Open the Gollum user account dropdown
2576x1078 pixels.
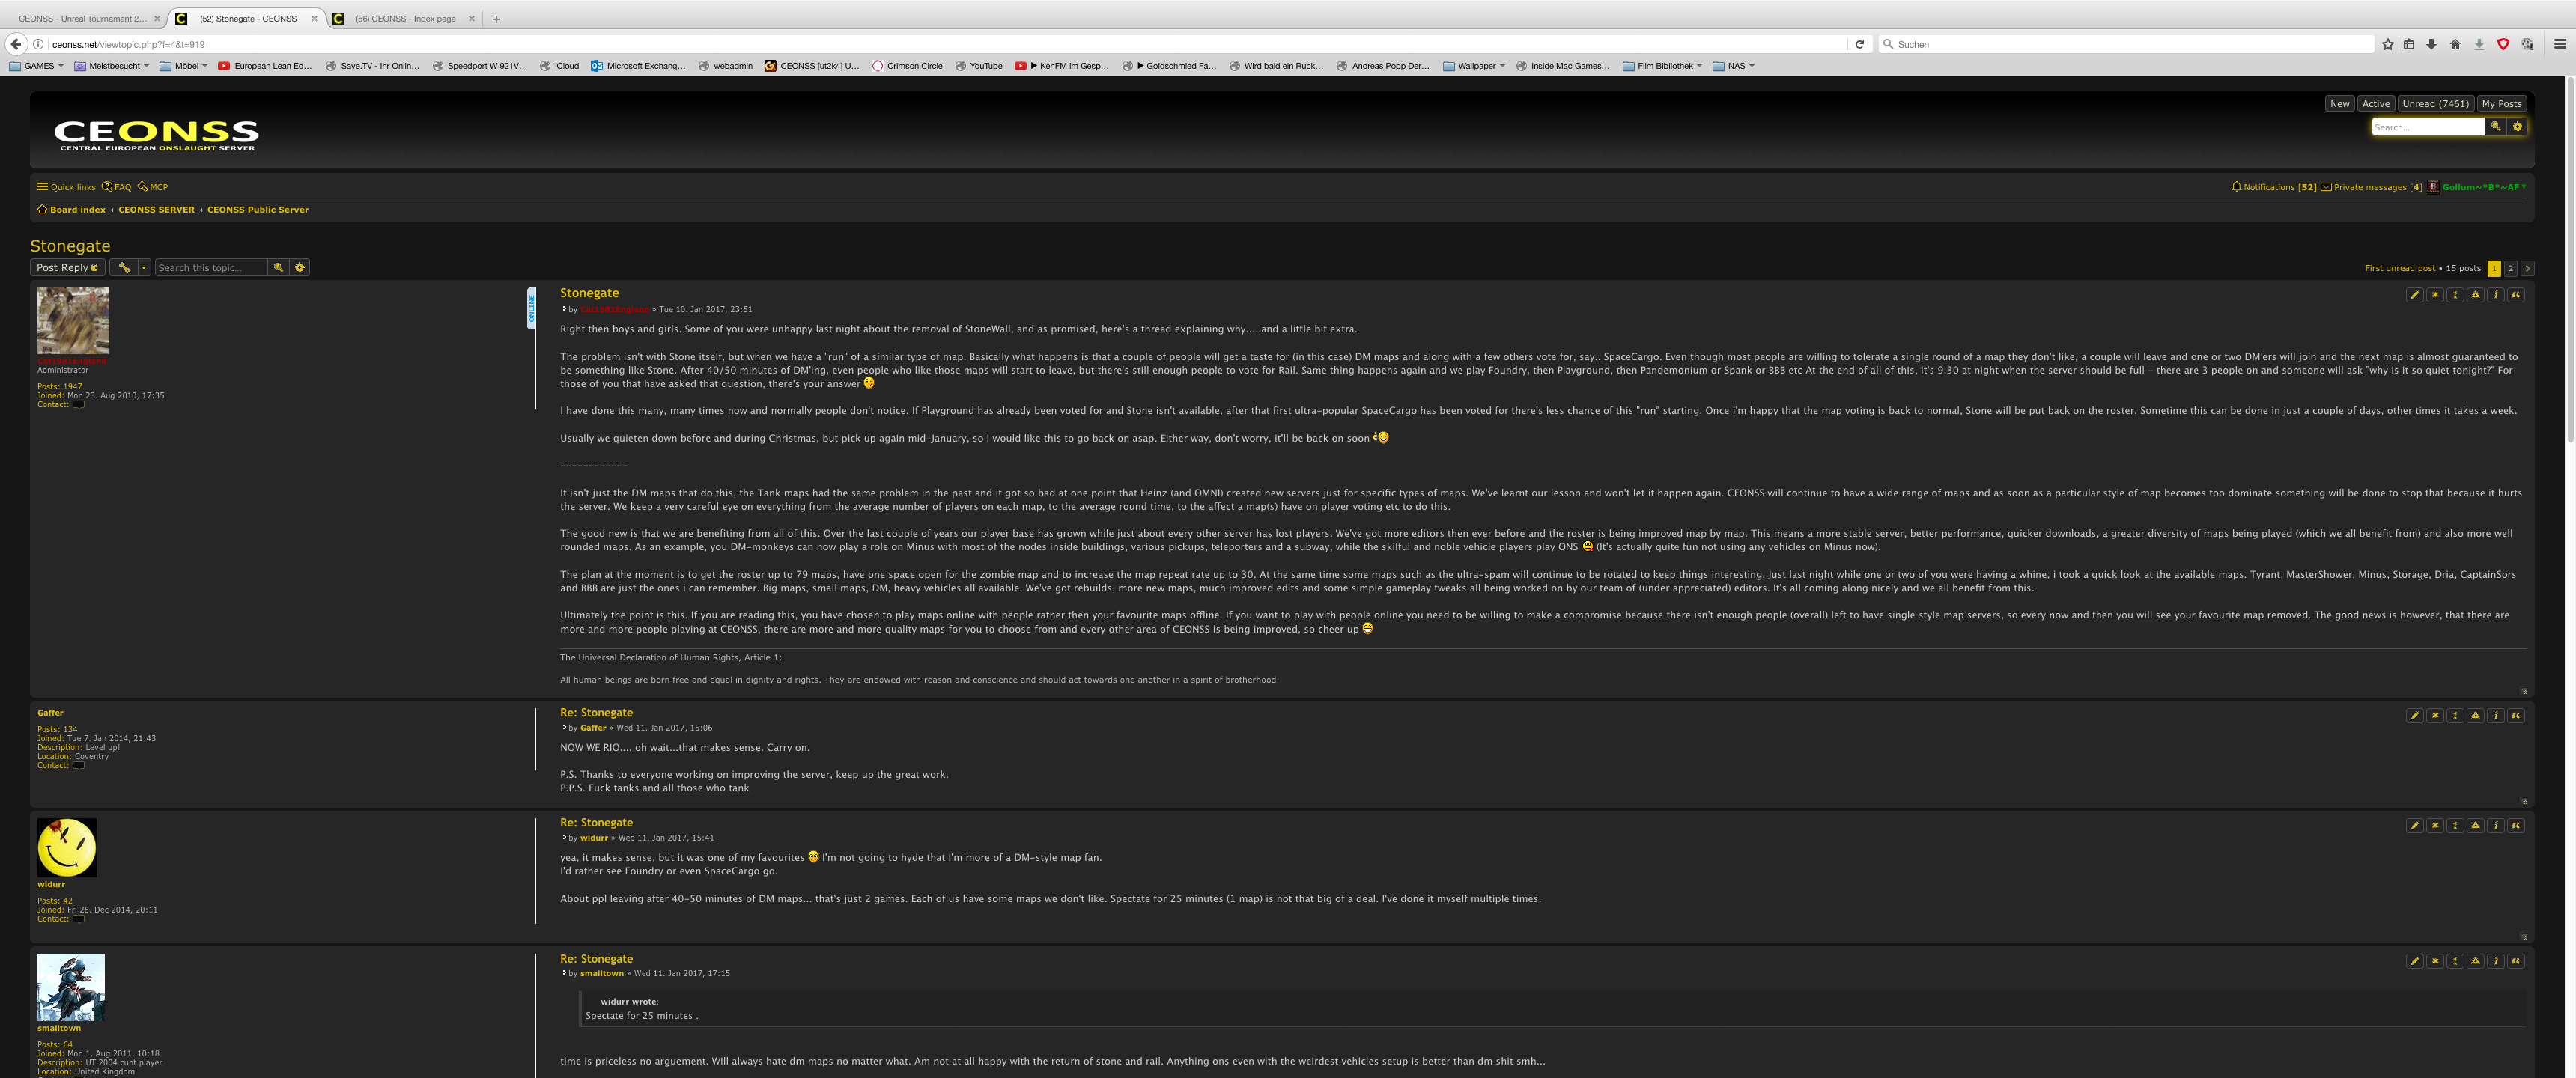(2482, 187)
